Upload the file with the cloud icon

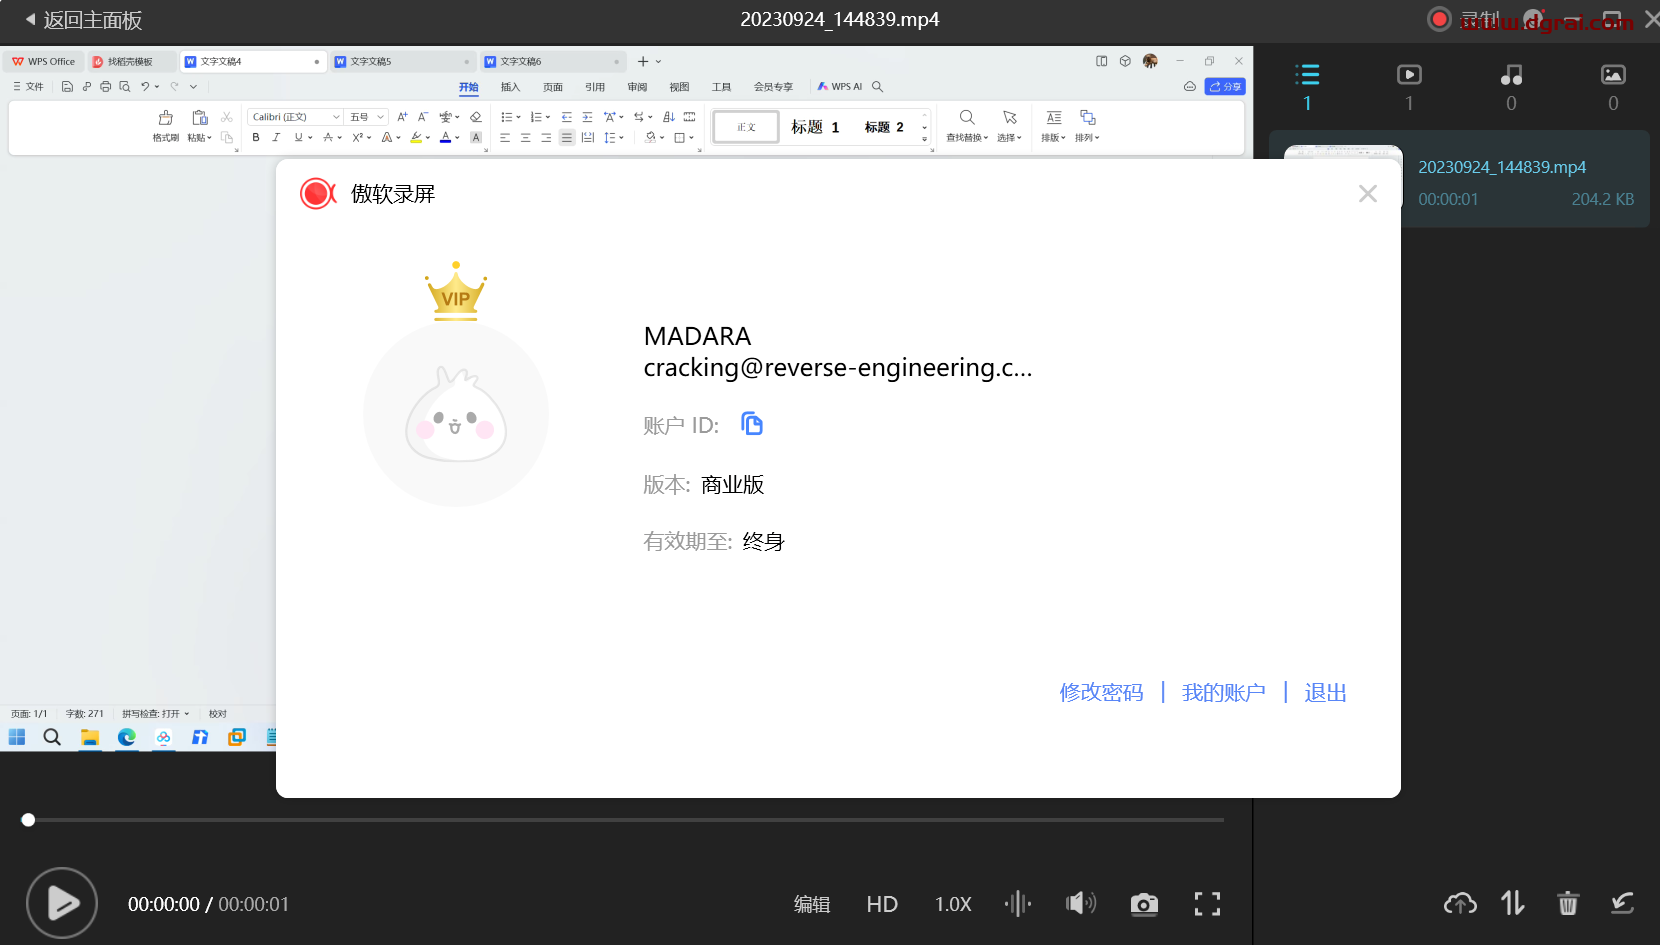tap(1460, 904)
